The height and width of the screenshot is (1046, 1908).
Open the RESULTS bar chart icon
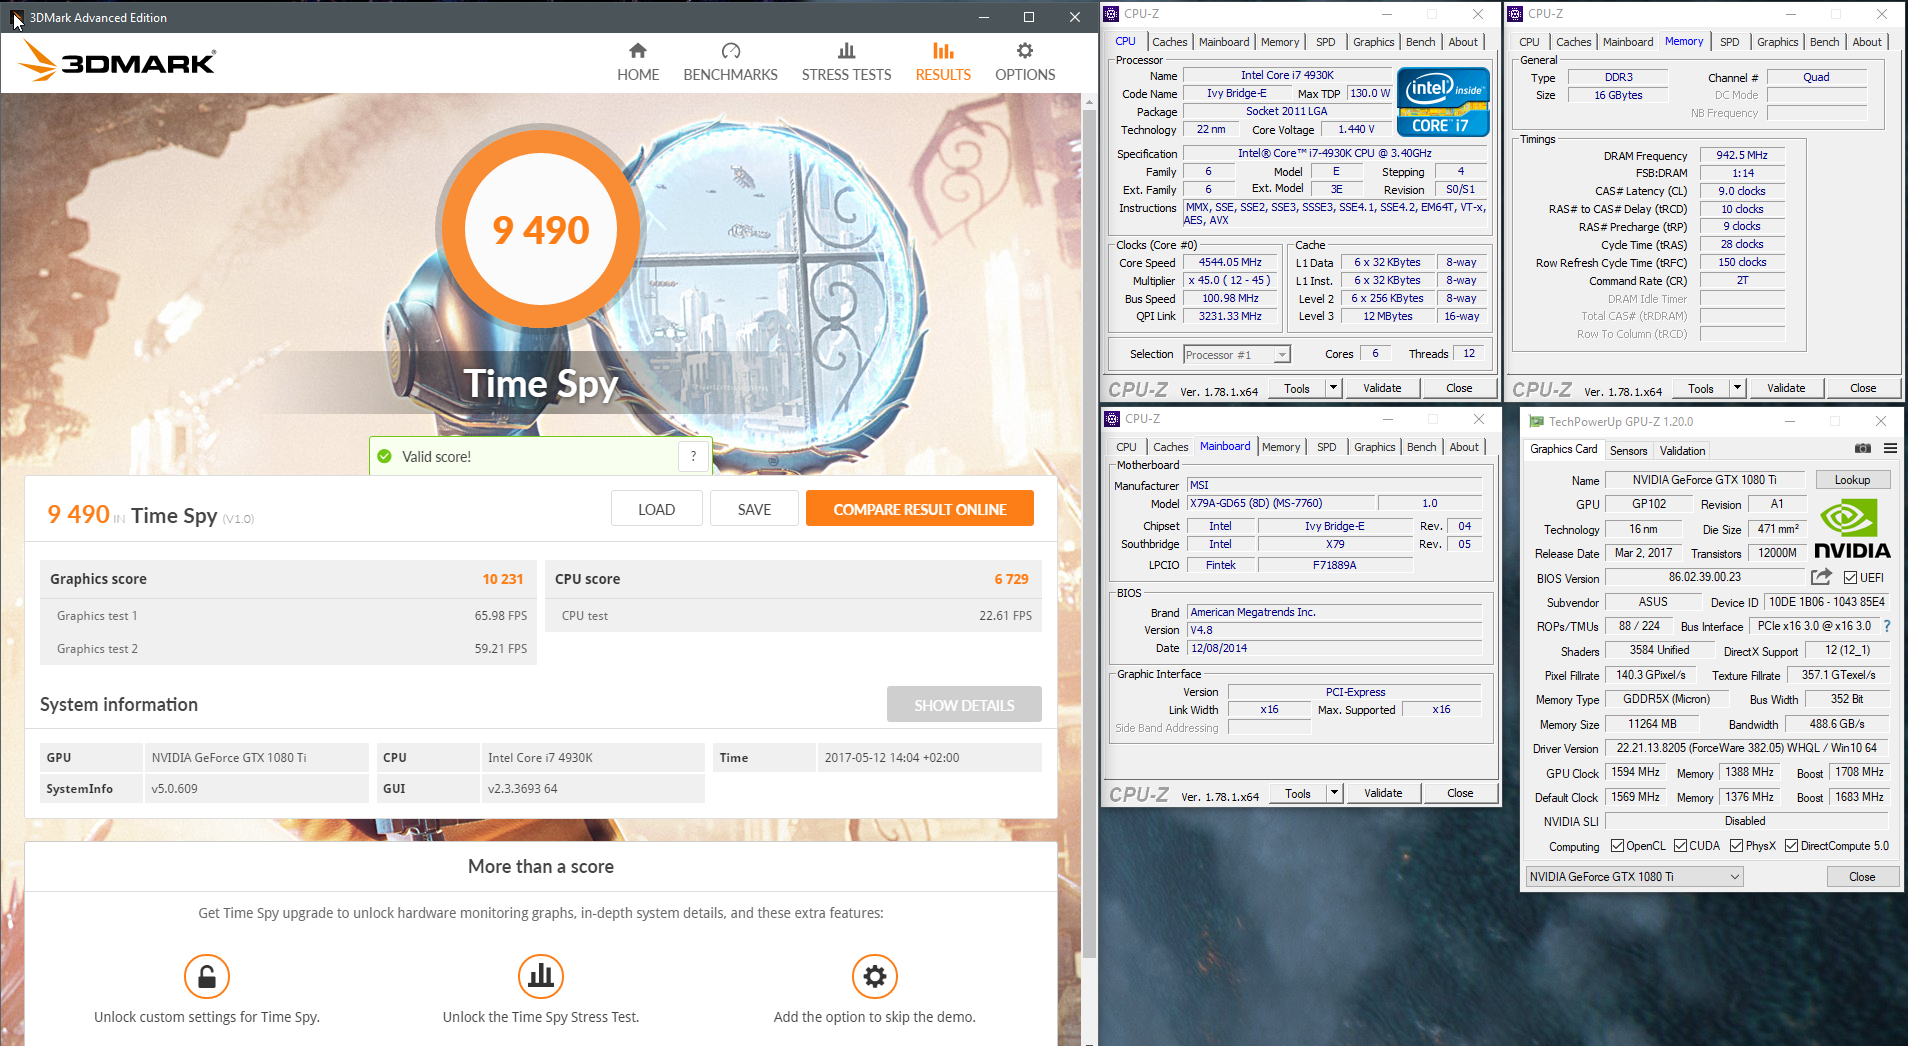(943, 51)
